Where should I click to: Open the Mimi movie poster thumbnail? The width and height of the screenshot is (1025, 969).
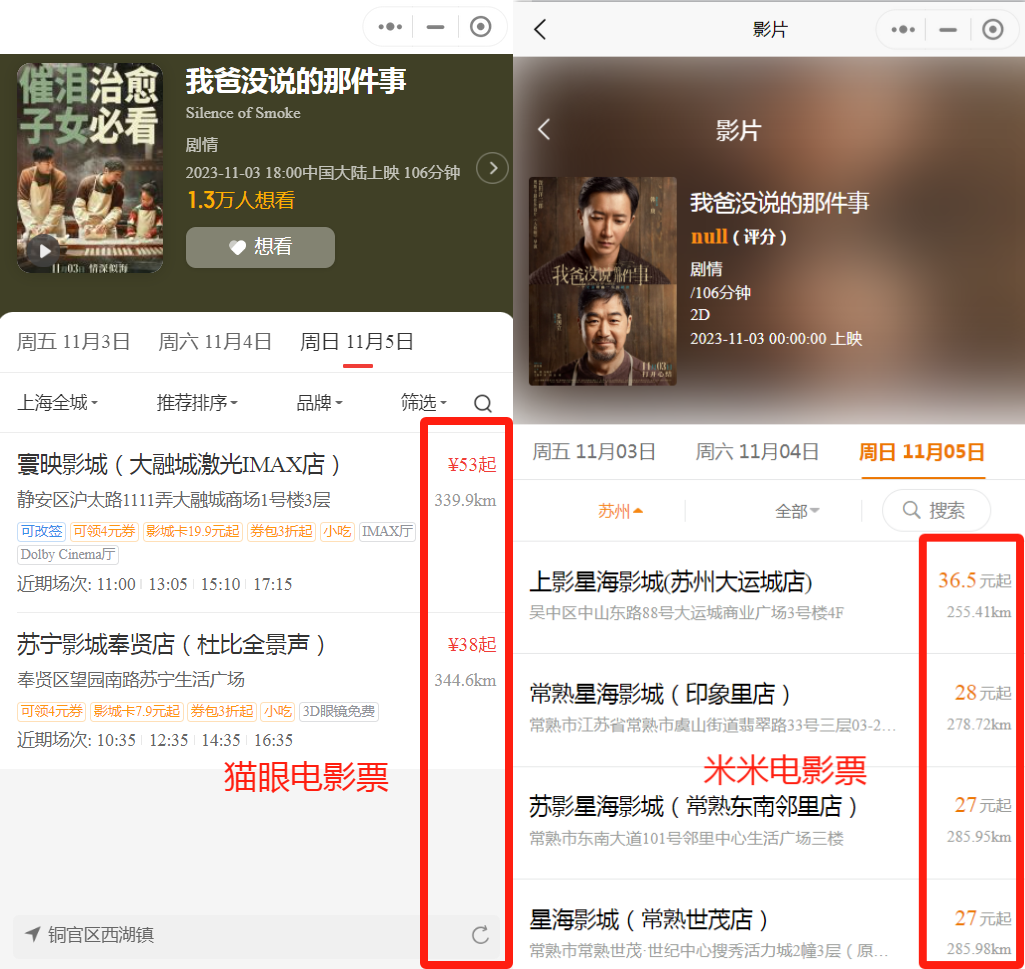point(603,281)
